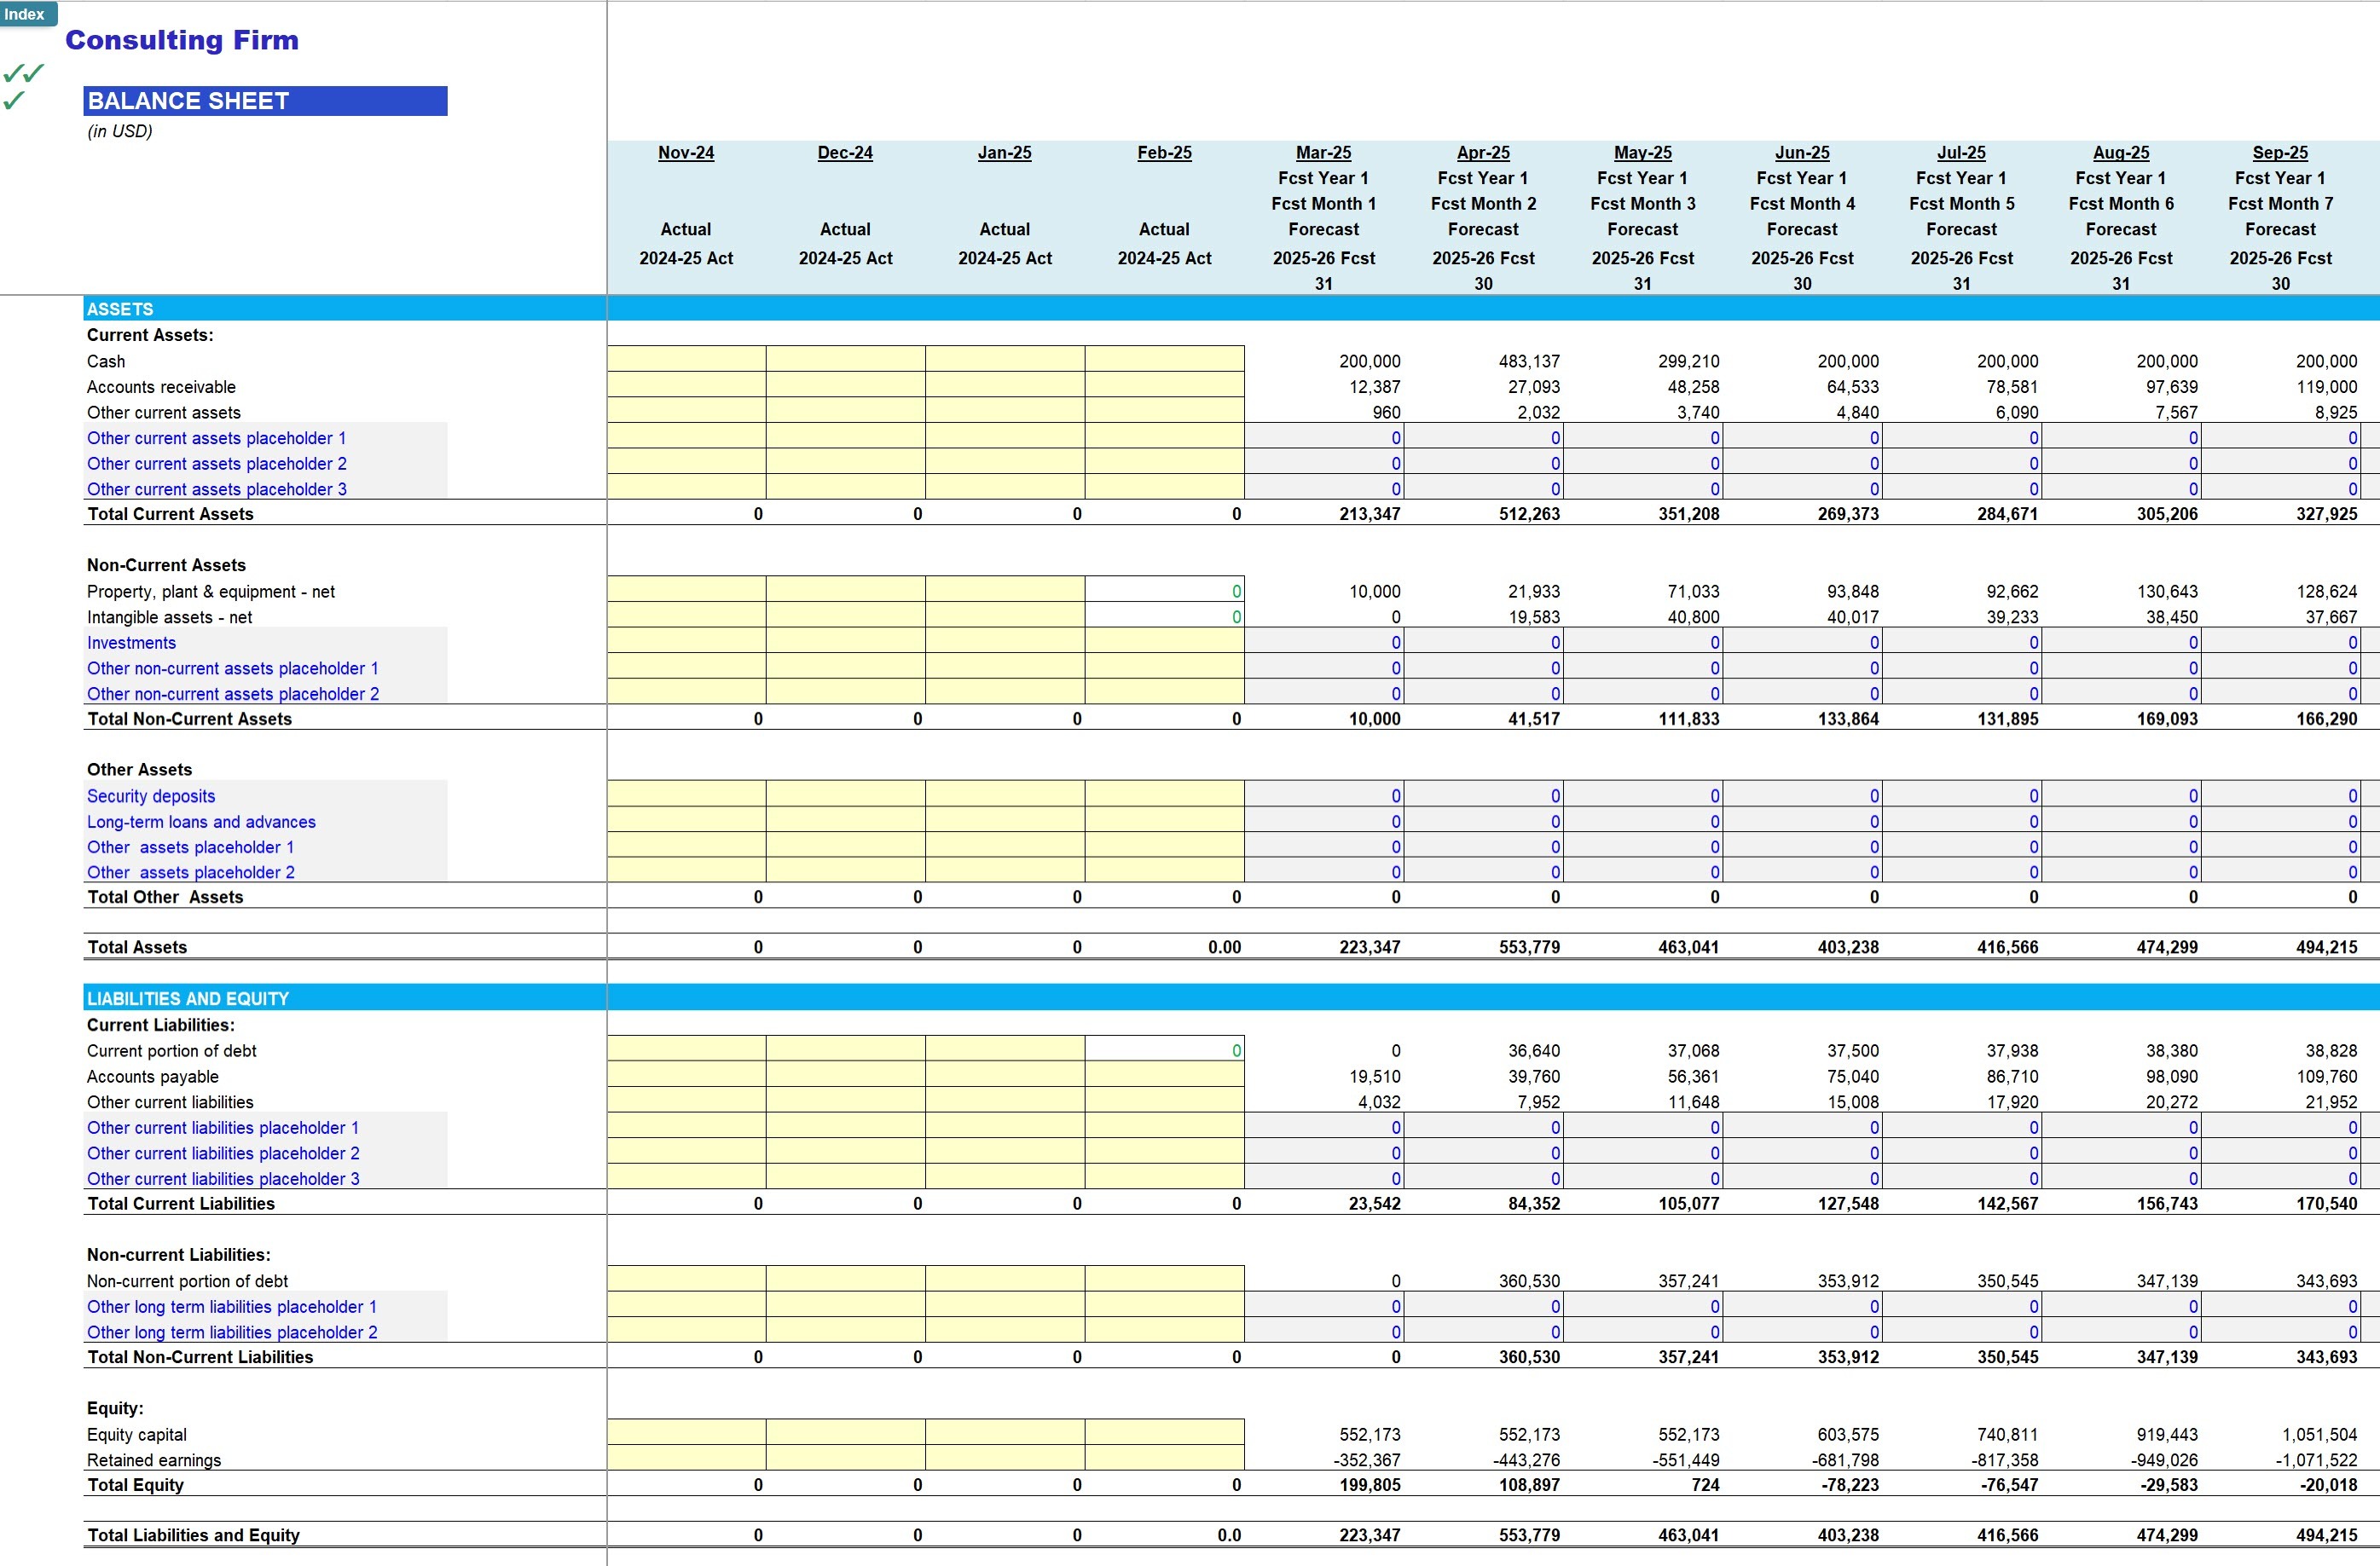
Task: Click Other current assets value 8,925
Action: click(x=2336, y=412)
